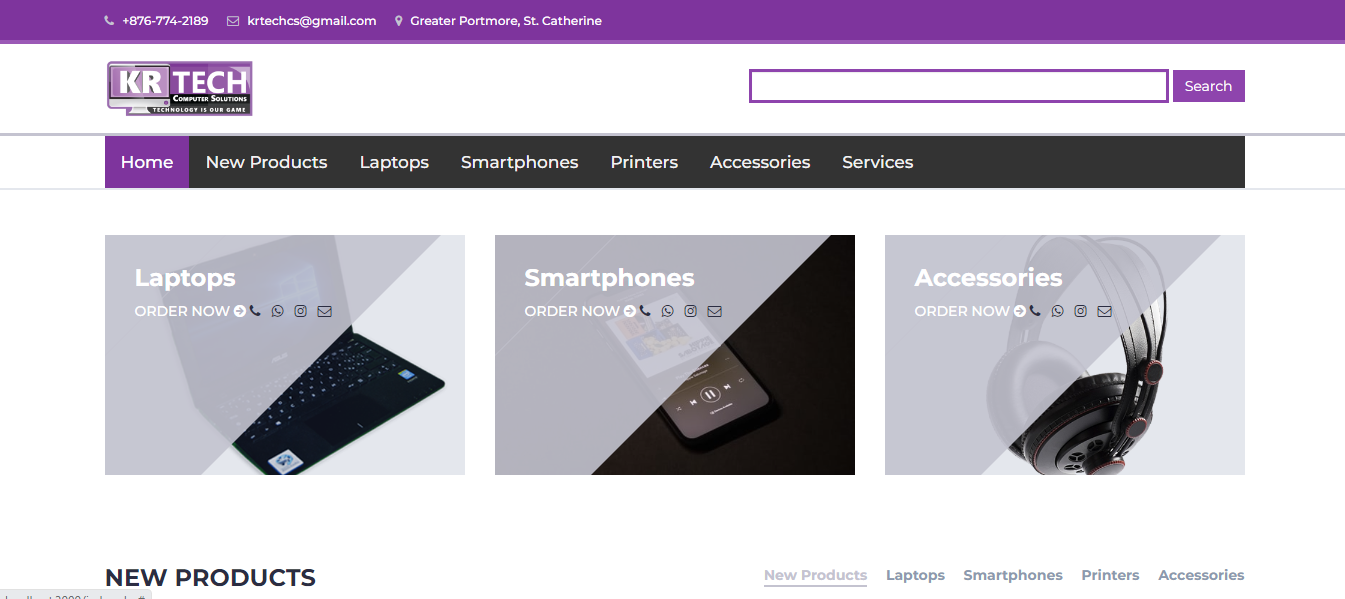Click the WhatsApp icon under Laptops

[278, 311]
